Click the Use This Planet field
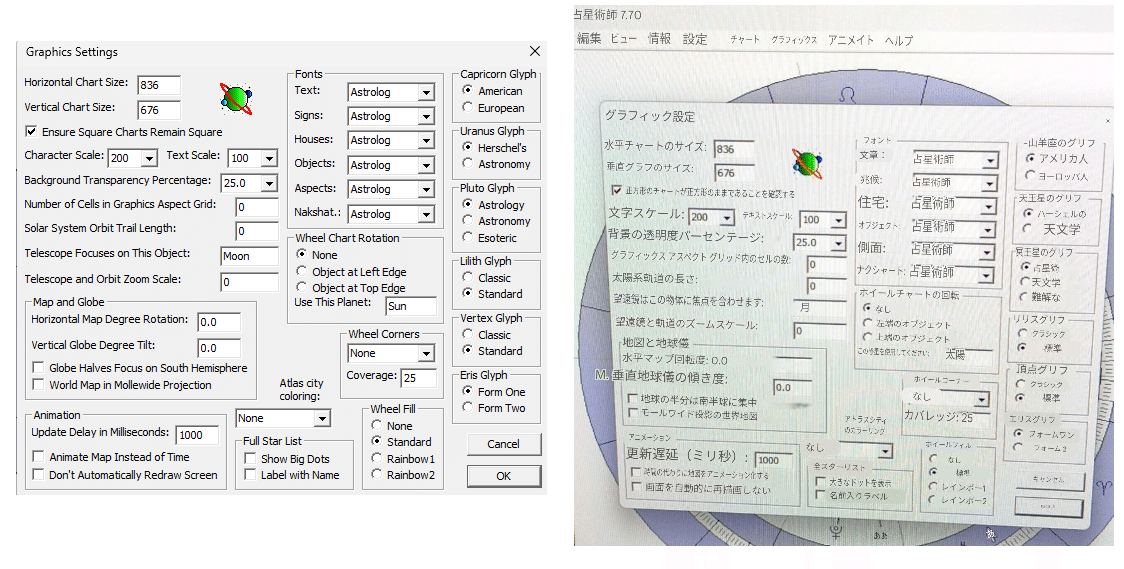The height and width of the screenshot is (569, 1124). tap(411, 306)
